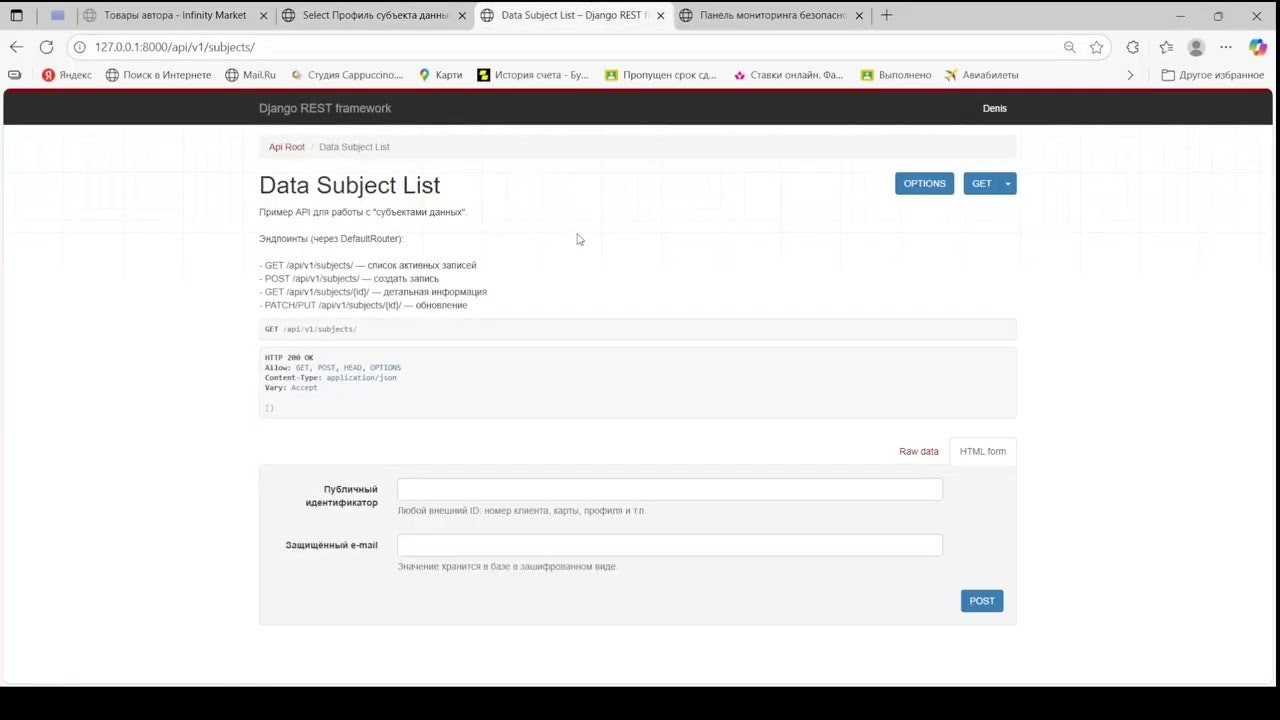Navigate back to the previous page
The width and height of the screenshot is (1280, 720).
coord(16,47)
